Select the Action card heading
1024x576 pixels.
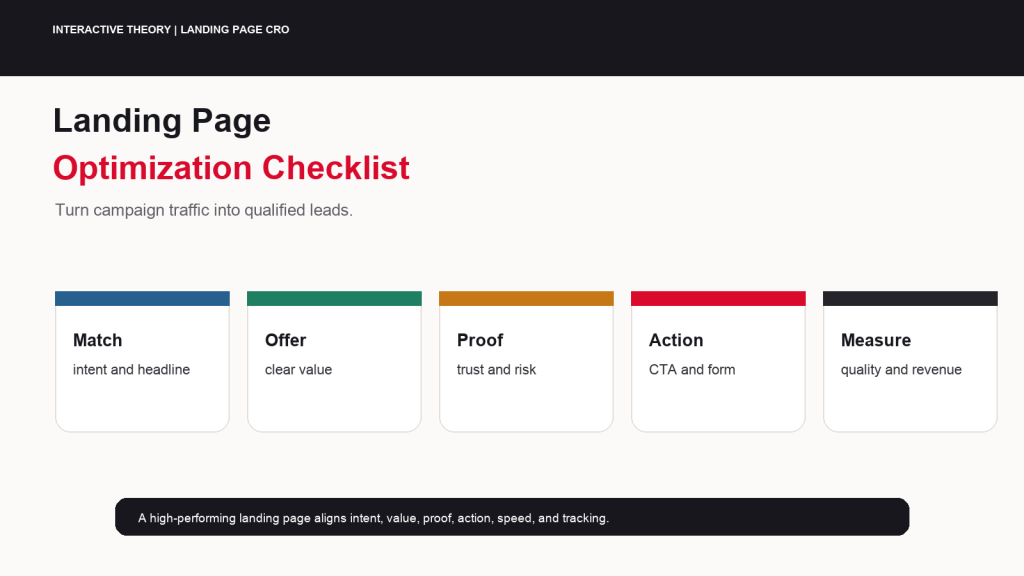pyautogui.click(x=676, y=340)
